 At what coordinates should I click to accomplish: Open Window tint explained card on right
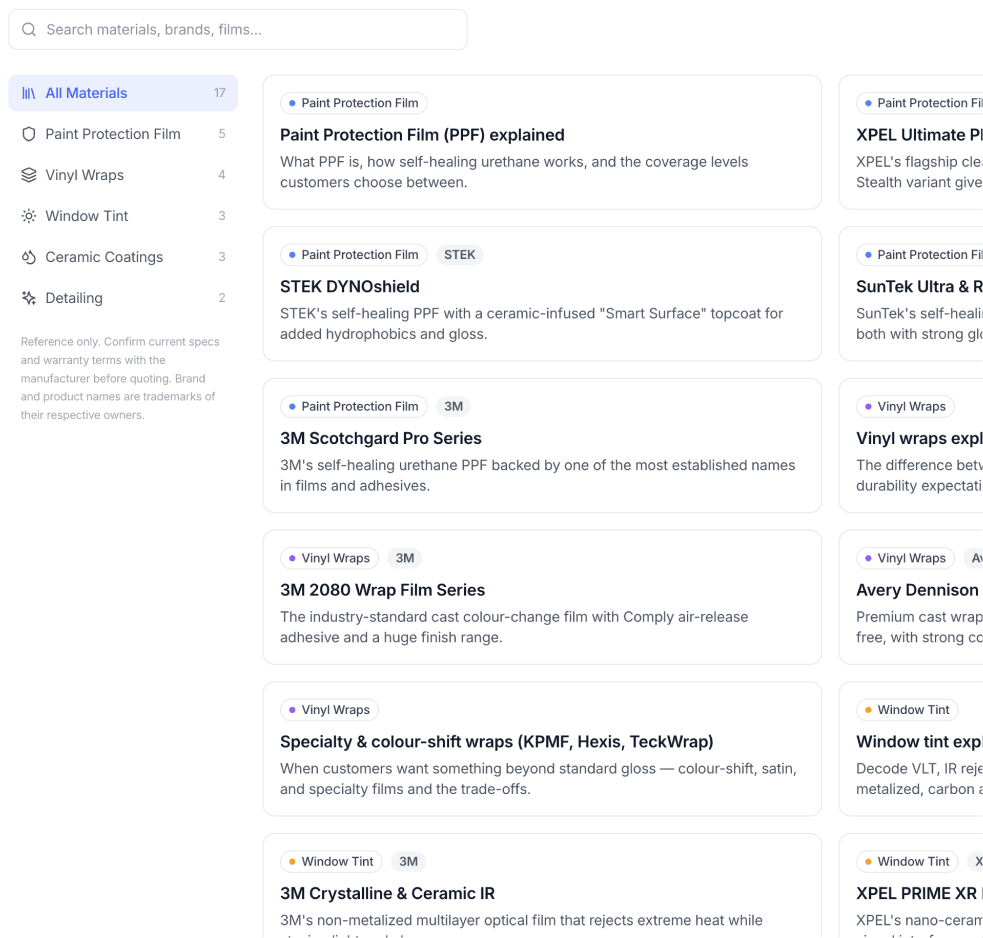[x=911, y=749]
